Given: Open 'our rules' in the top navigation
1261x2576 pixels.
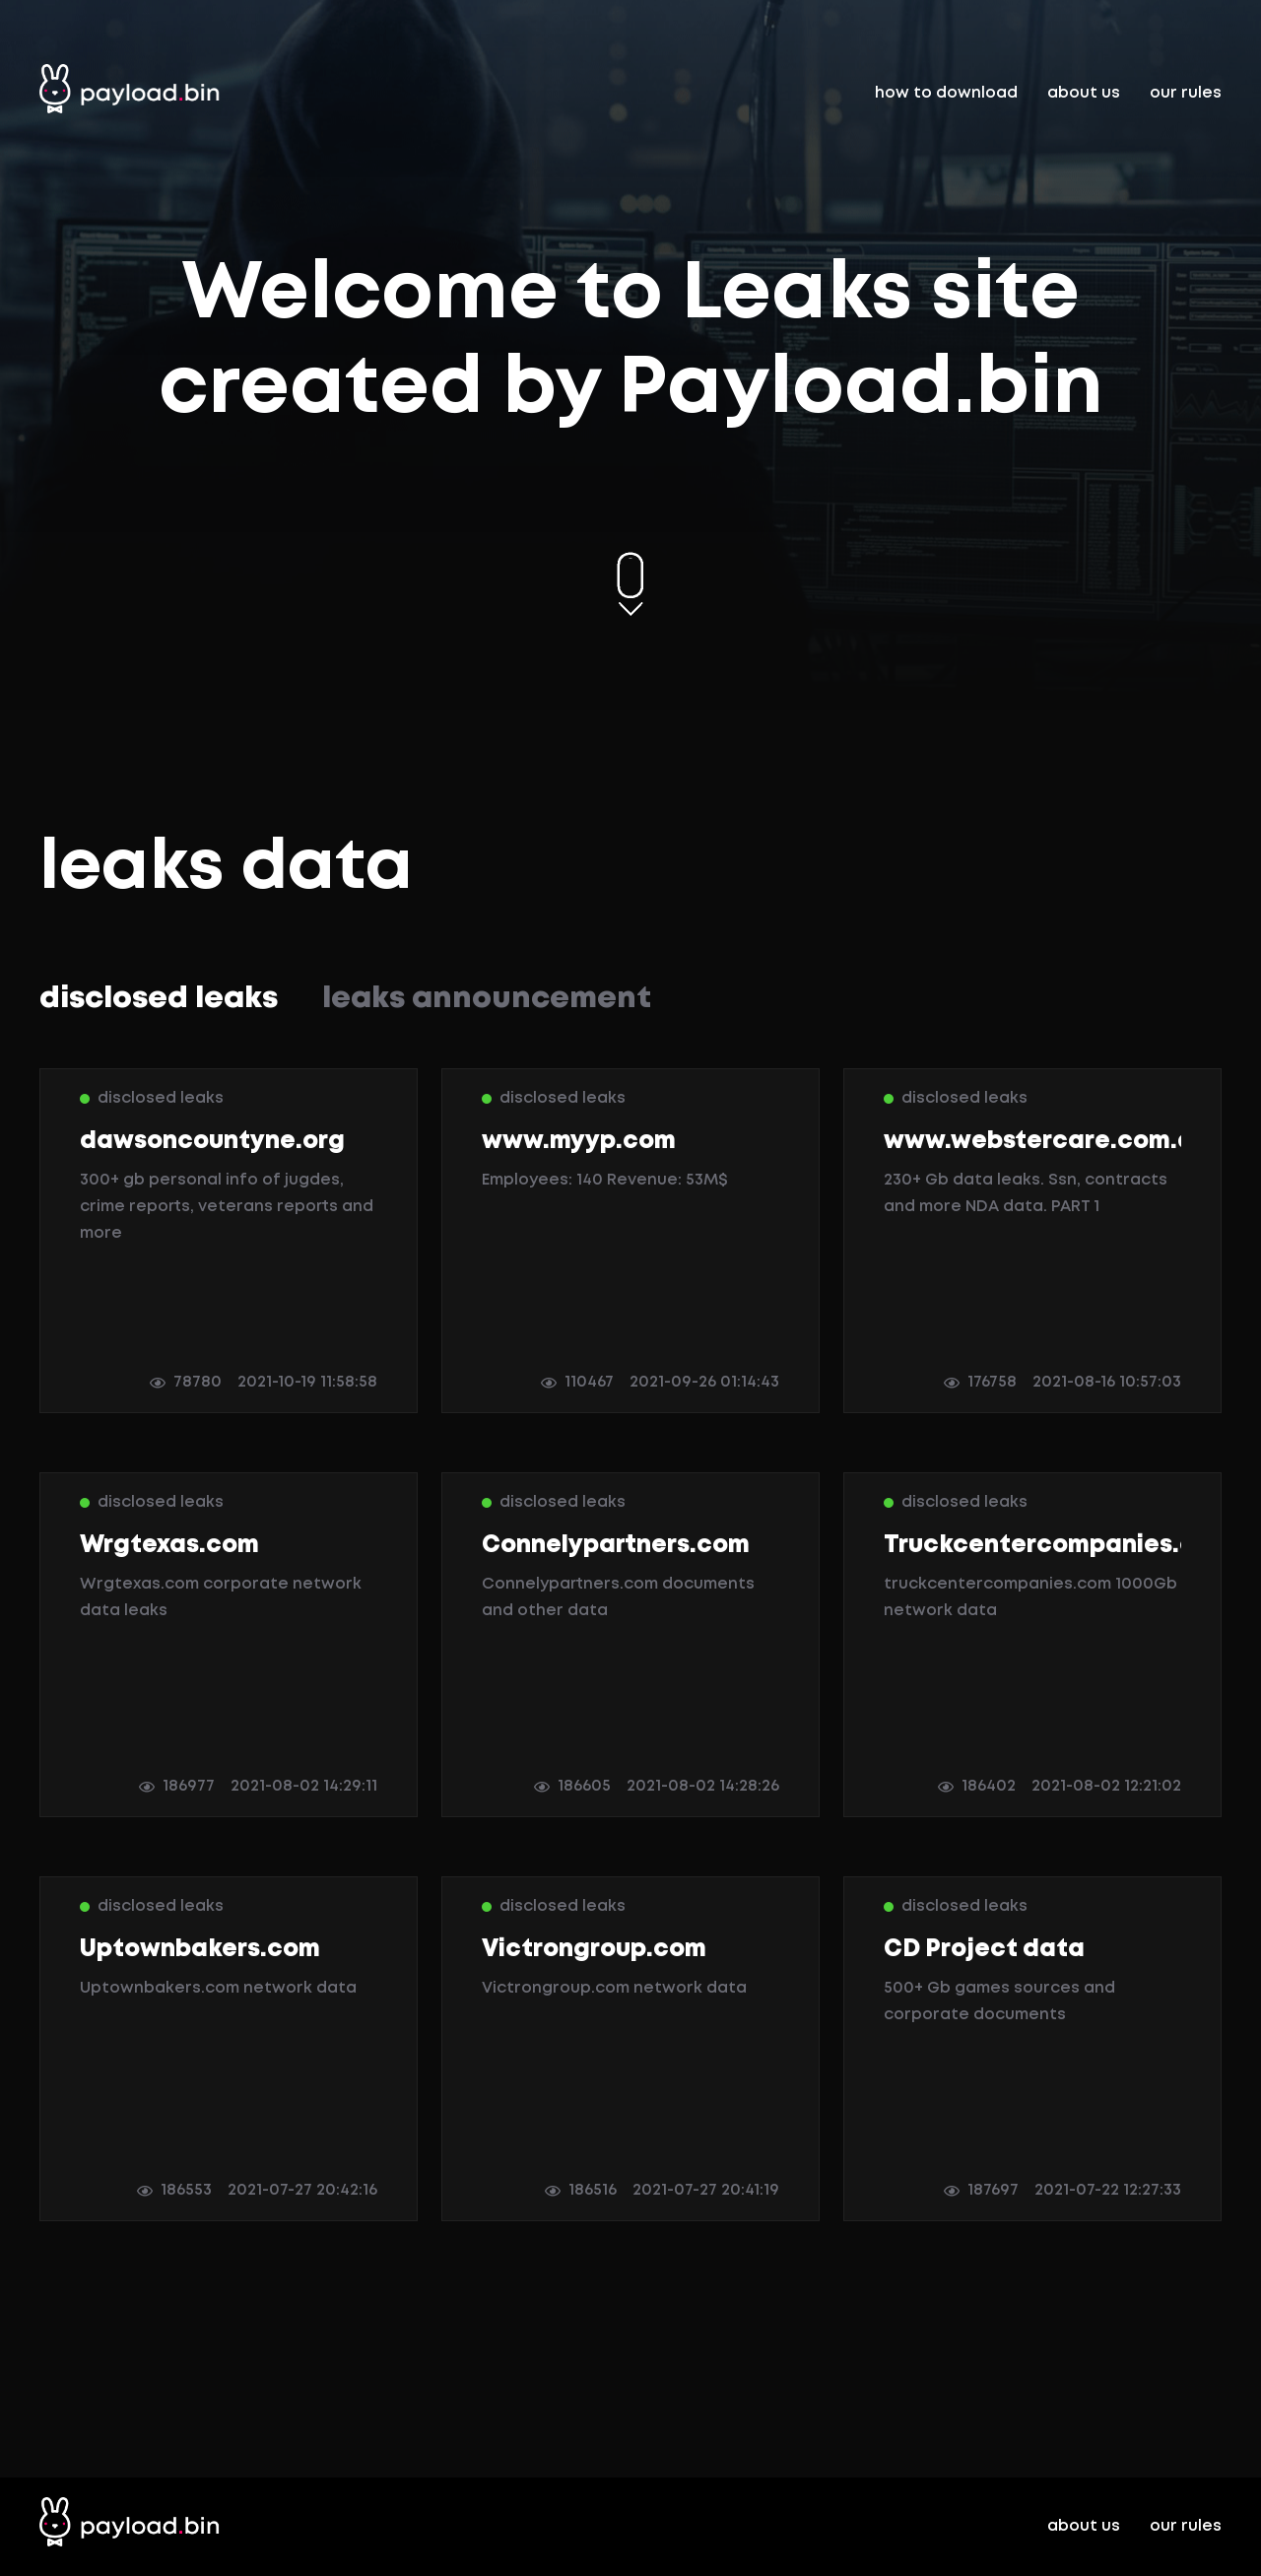Looking at the screenshot, I should [1185, 92].
